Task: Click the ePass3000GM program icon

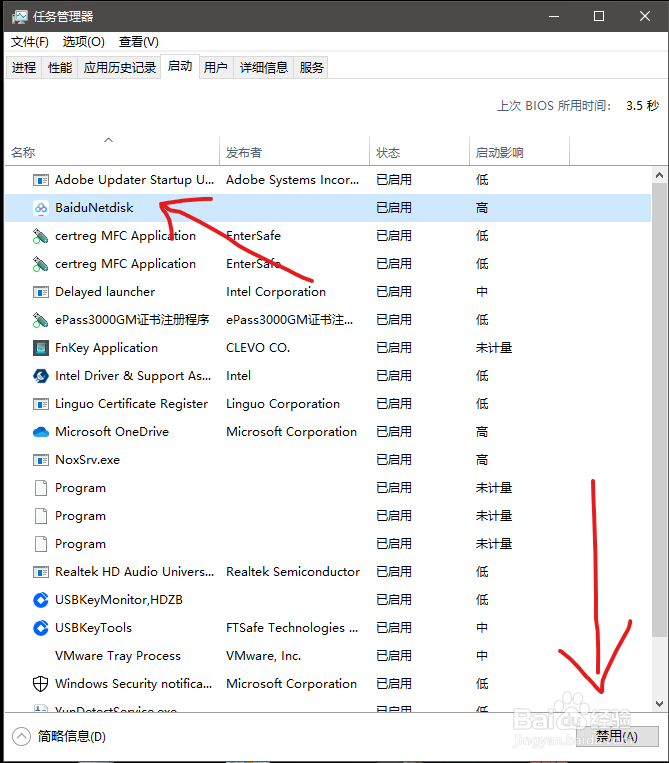Action: tap(40, 320)
